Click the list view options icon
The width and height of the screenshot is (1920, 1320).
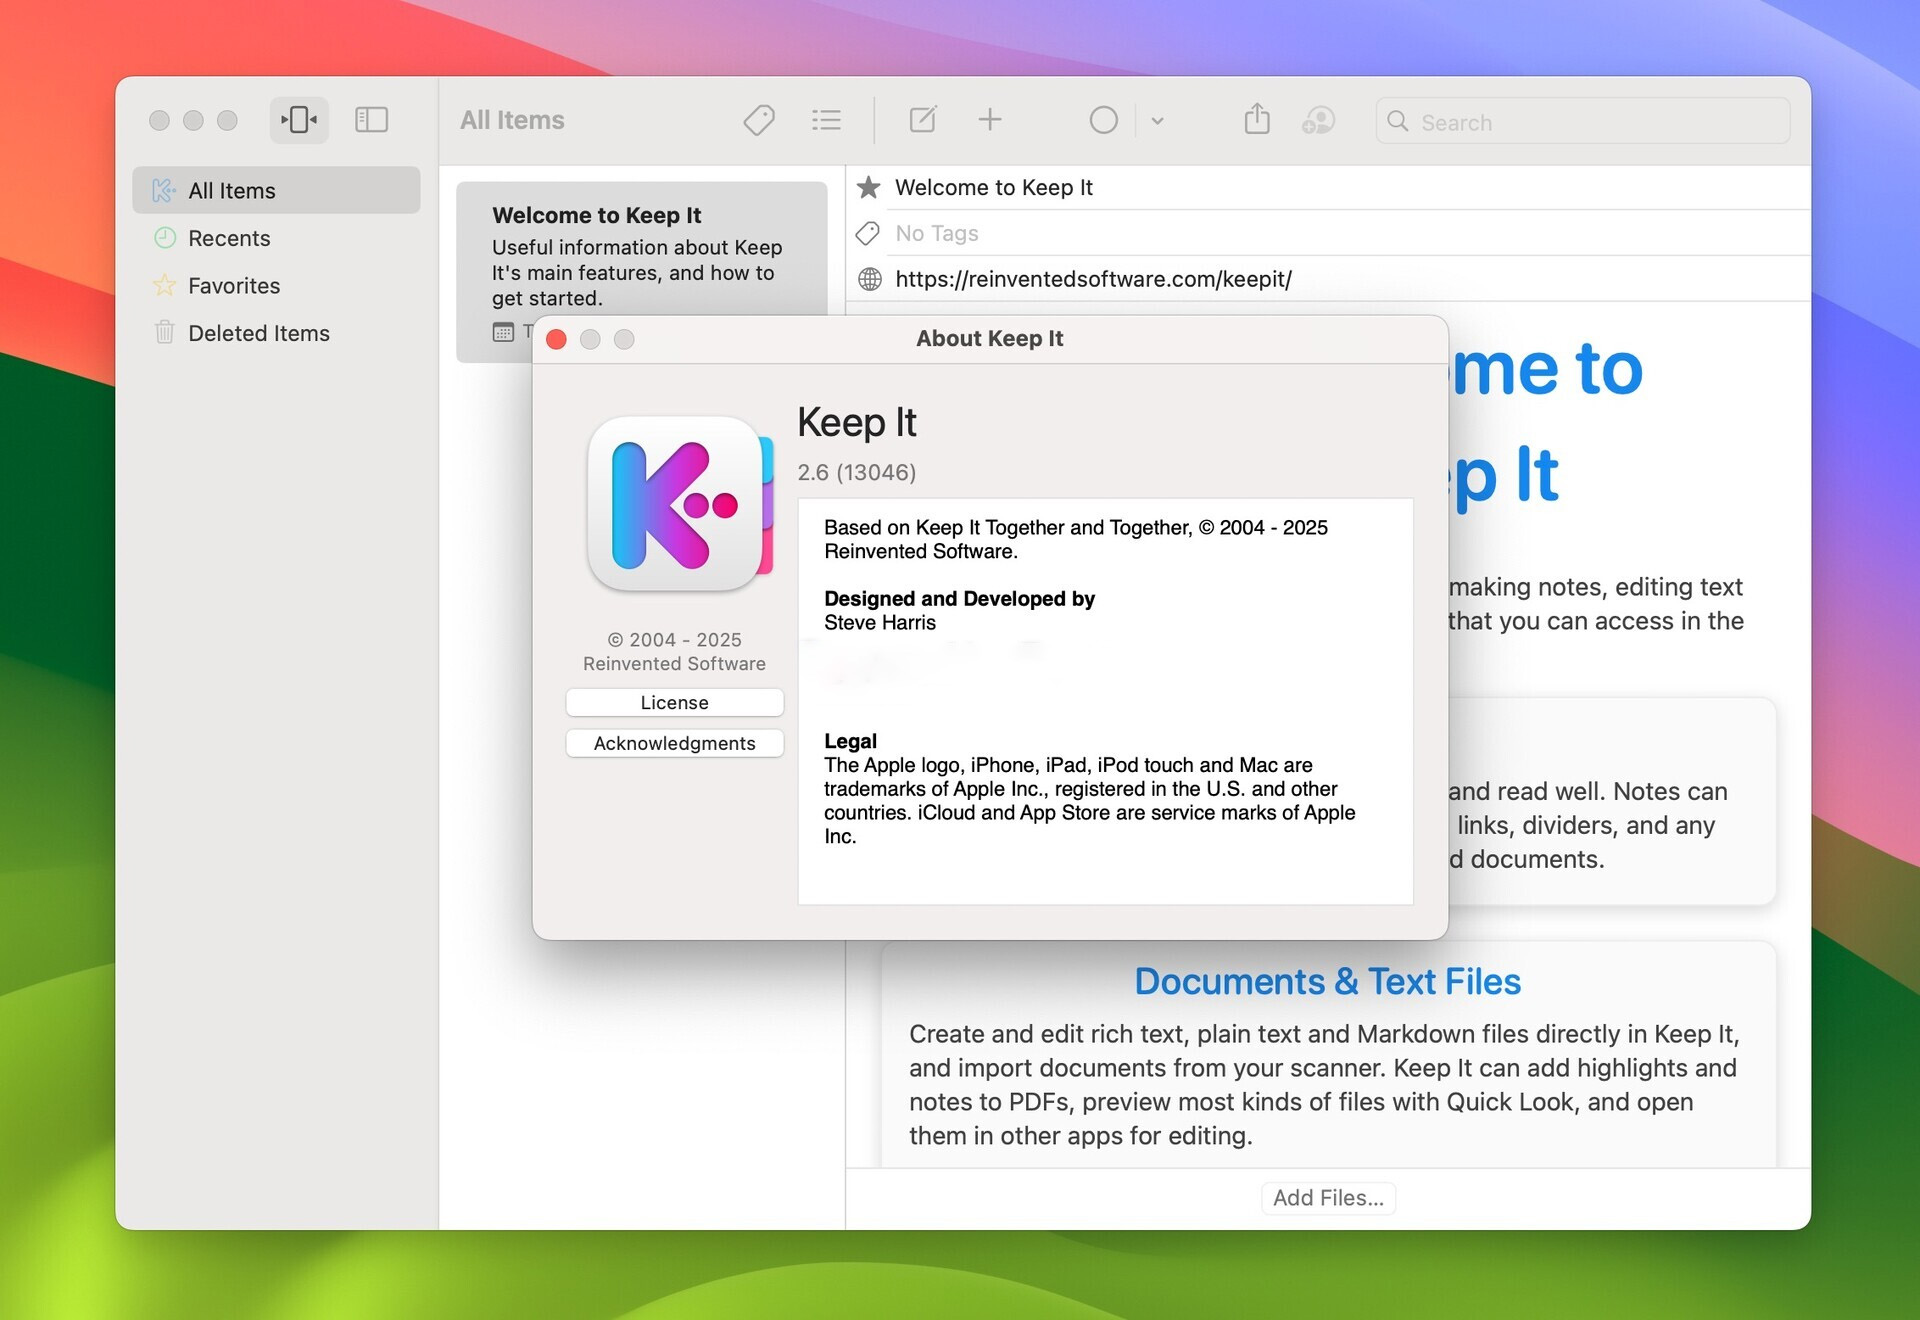(x=826, y=120)
